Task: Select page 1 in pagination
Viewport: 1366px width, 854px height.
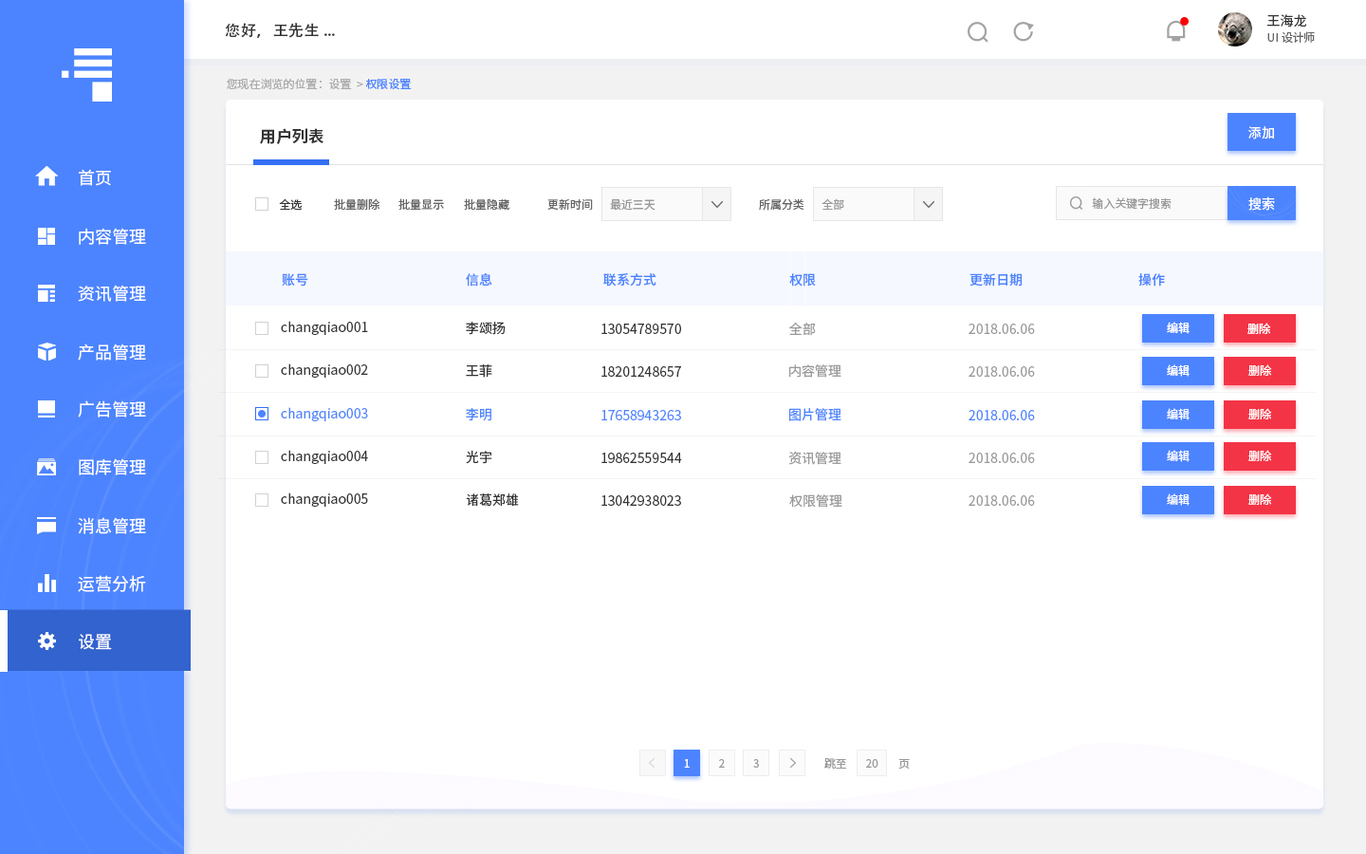Action: [686, 763]
